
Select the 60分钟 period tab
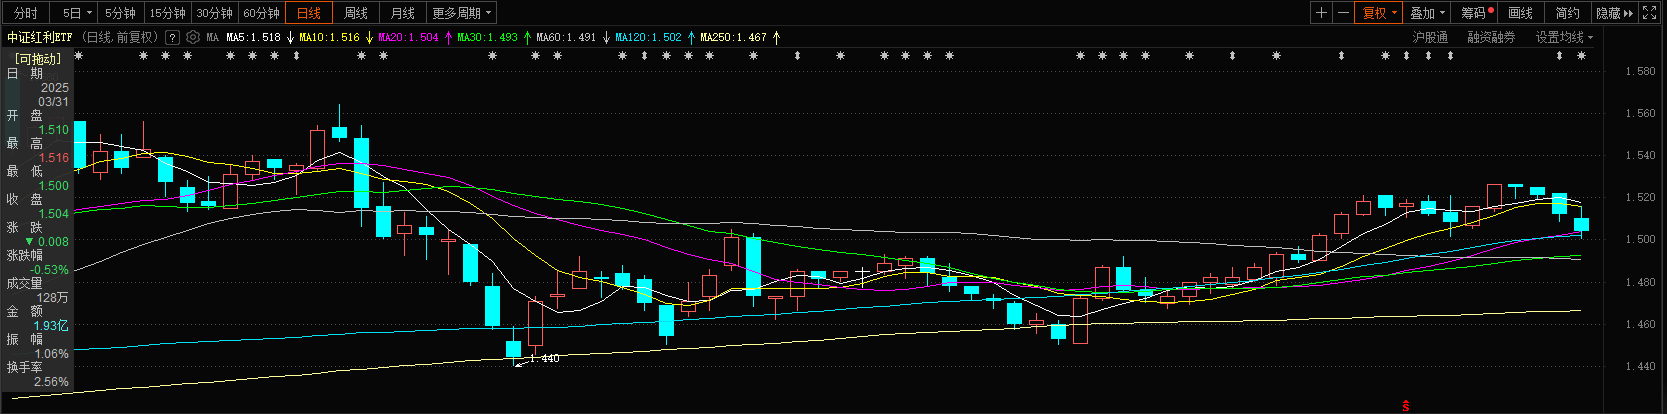[x=262, y=13]
